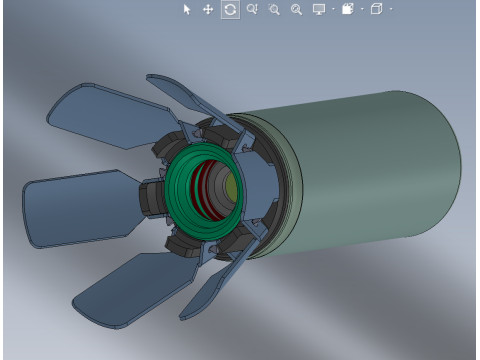Expand the display monitor dropdown arrow
The height and width of the screenshot is (360, 480).
(333, 9)
